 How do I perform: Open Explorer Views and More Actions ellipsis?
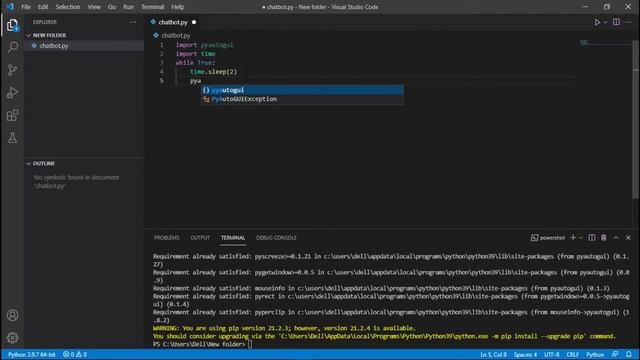click(133, 22)
